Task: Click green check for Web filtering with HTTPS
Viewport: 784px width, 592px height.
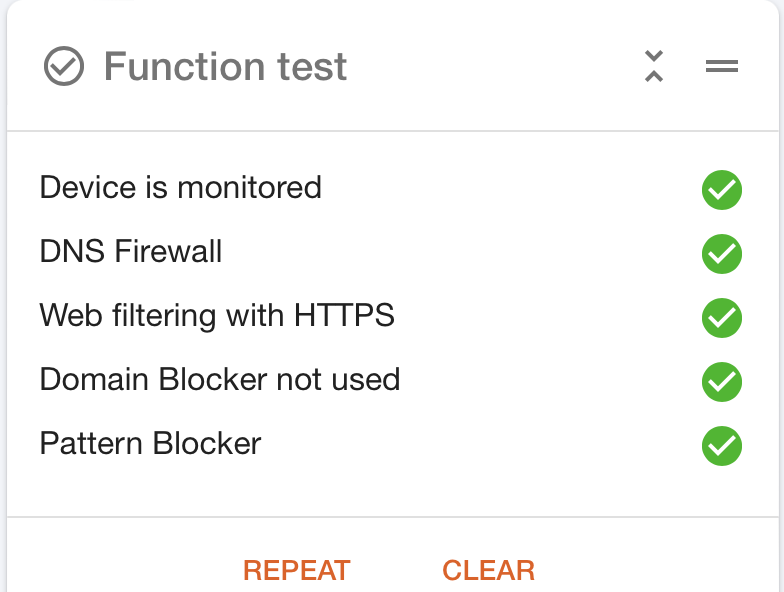Action: (x=722, y=318)
